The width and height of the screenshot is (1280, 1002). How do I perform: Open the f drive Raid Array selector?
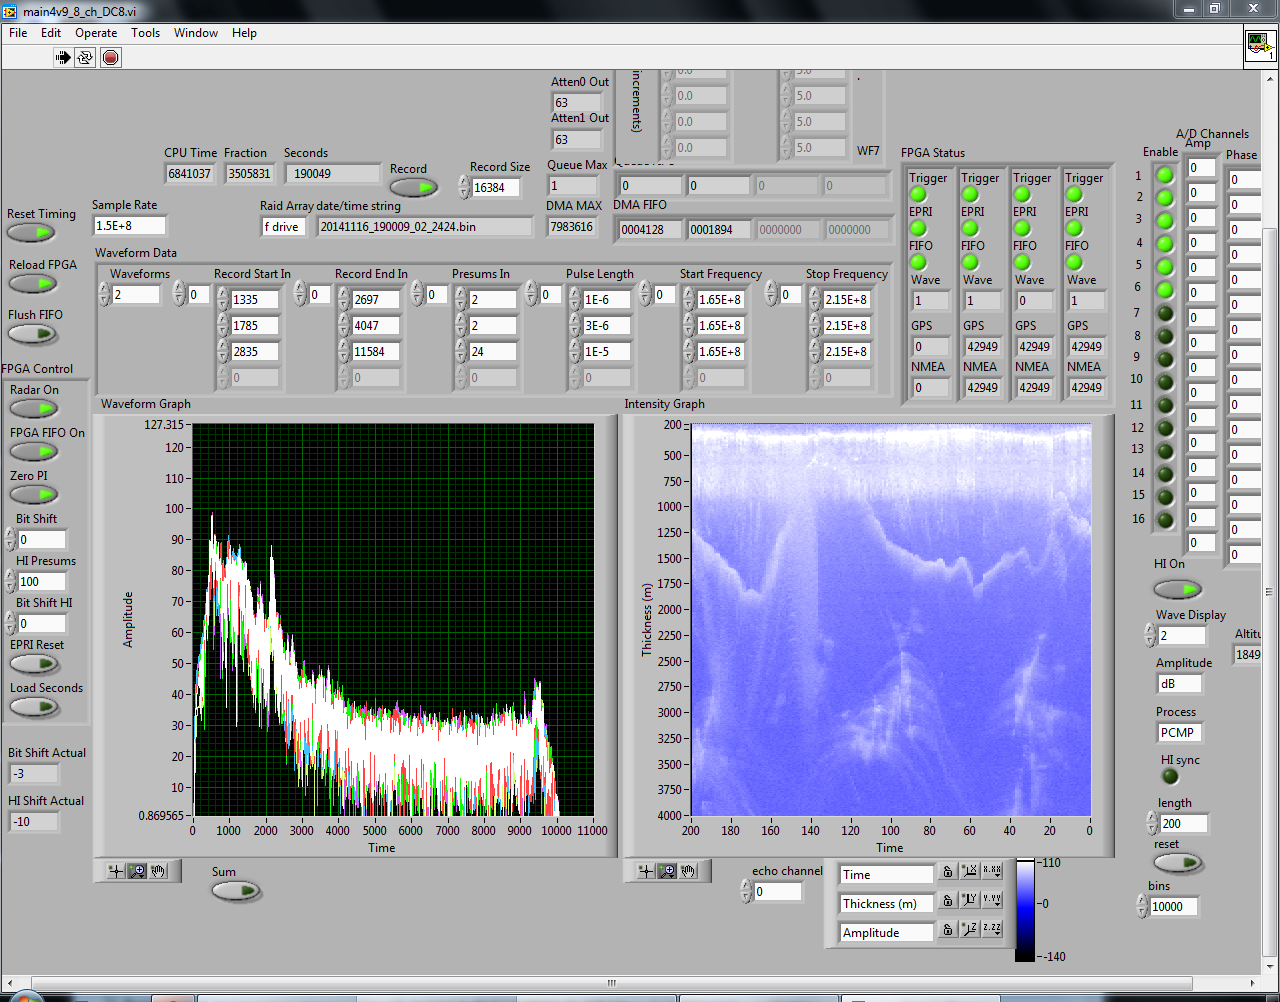[282, 227]
